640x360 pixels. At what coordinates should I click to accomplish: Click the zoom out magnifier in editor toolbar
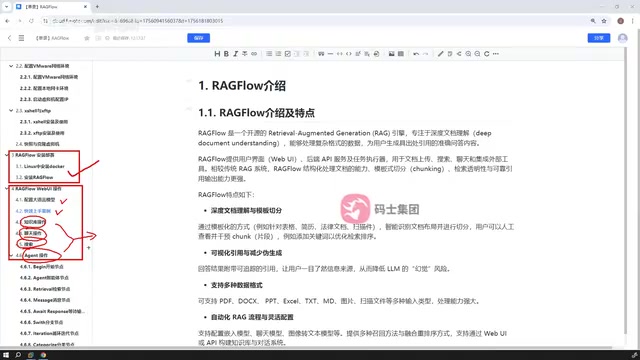point(477,54)
